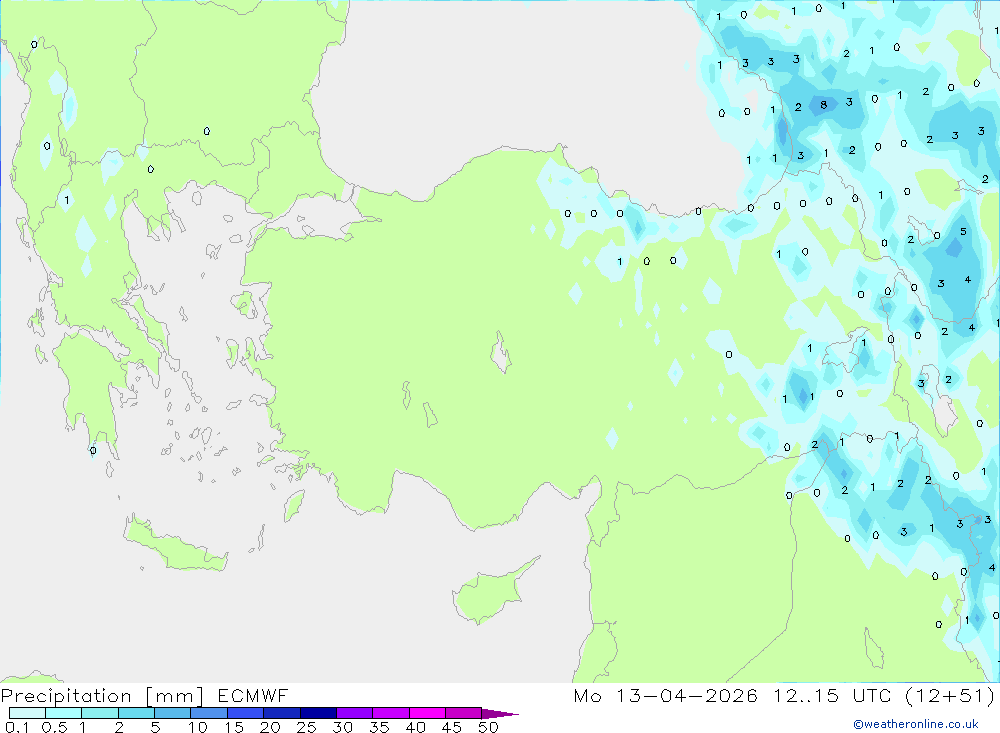Click the legend label '0.5'

54,727
